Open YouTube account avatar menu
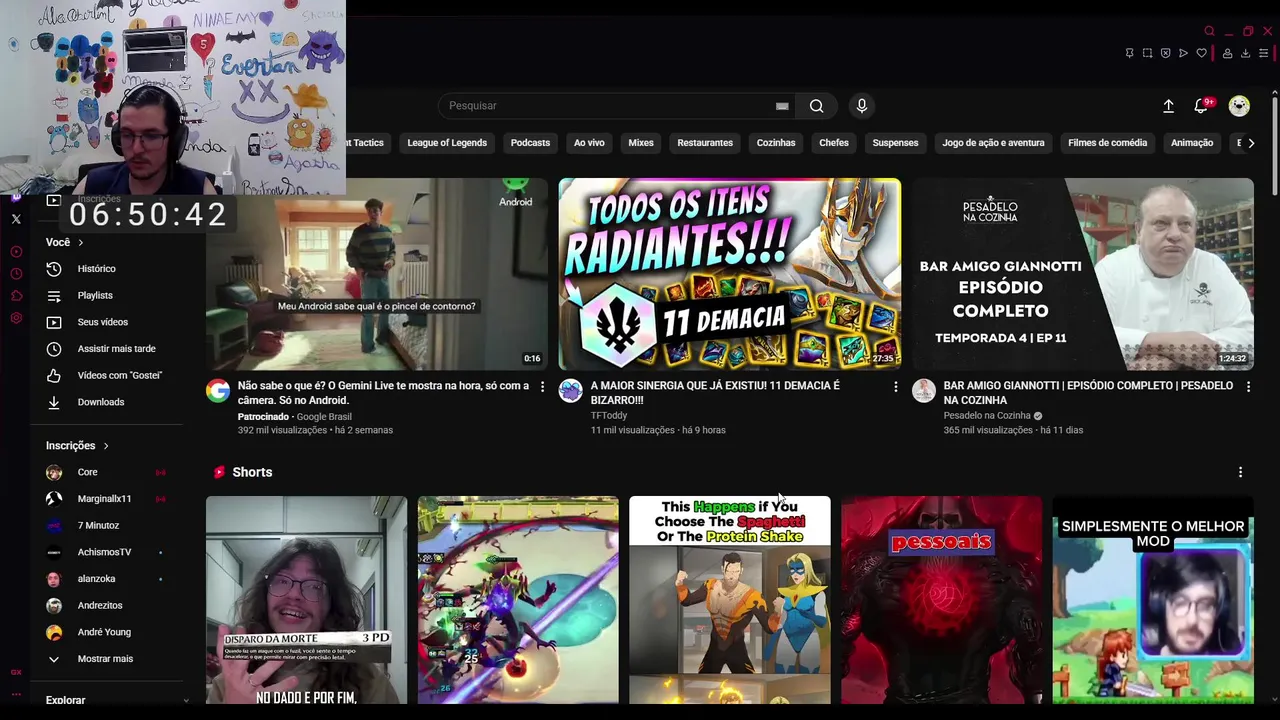Screen dimensions: 1280x720 (1239, 106)
